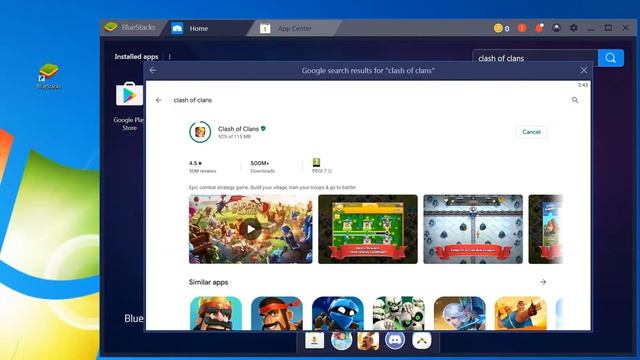The image size is (640, 360).
Task: Play the Clash of Clans trailer video
Action: [x=251, y=229]
